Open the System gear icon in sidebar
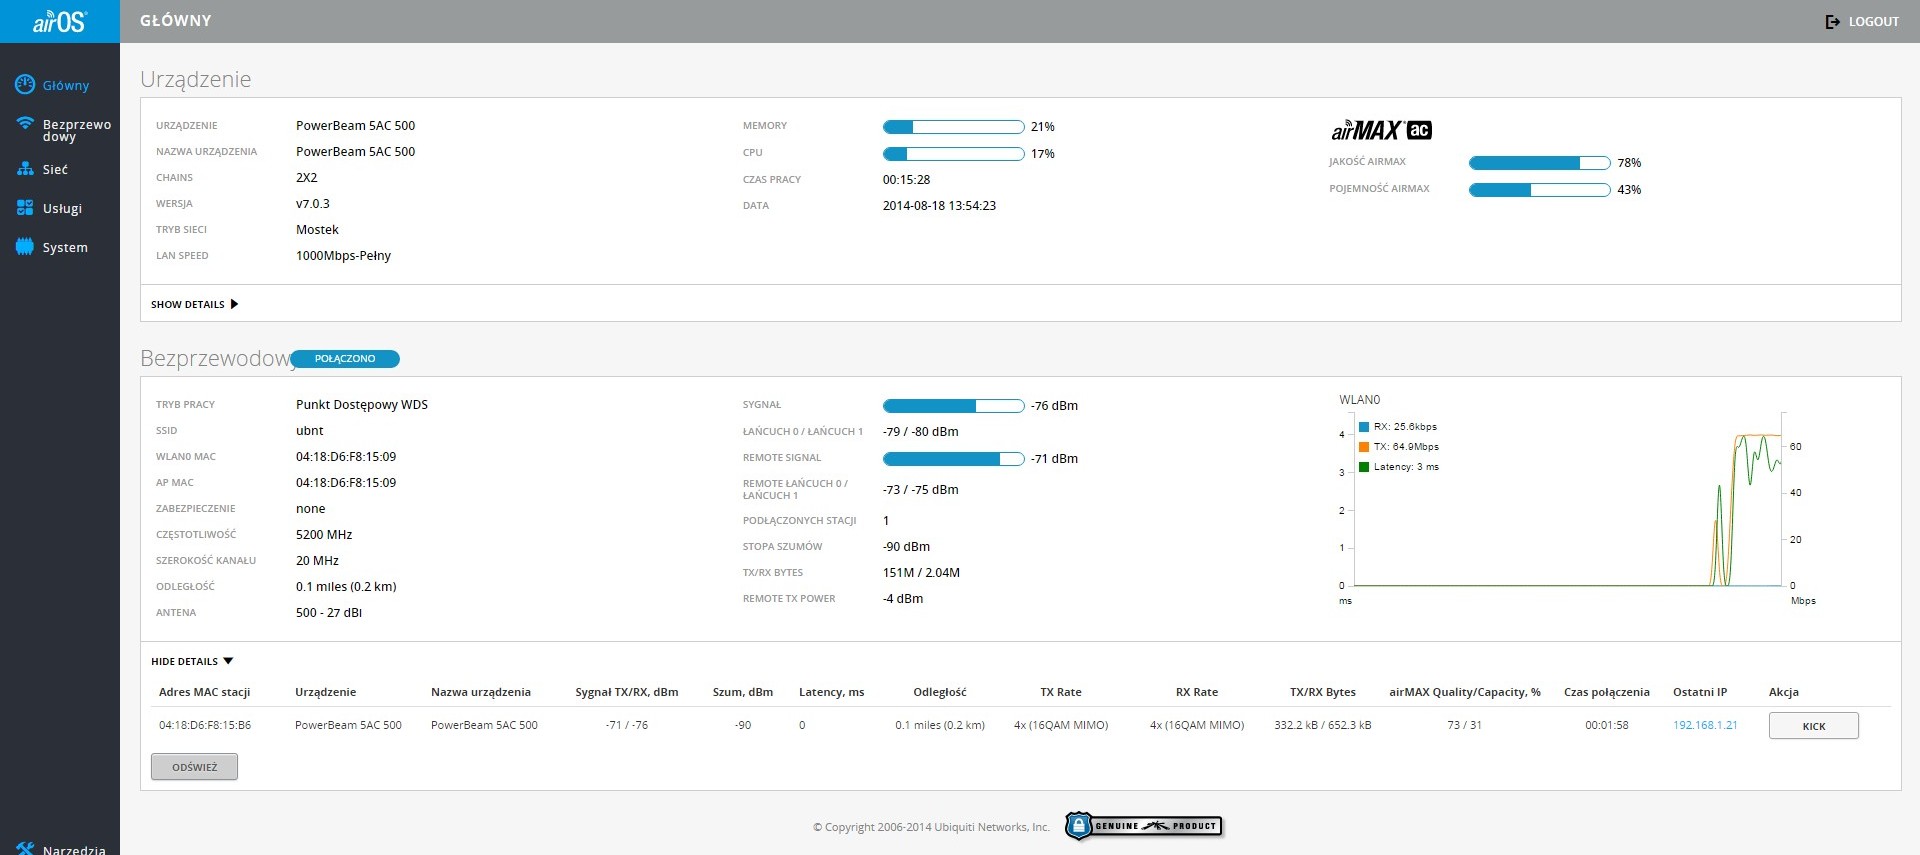Viewport: 1920px width, 855px height. click(x=25, y=247)
